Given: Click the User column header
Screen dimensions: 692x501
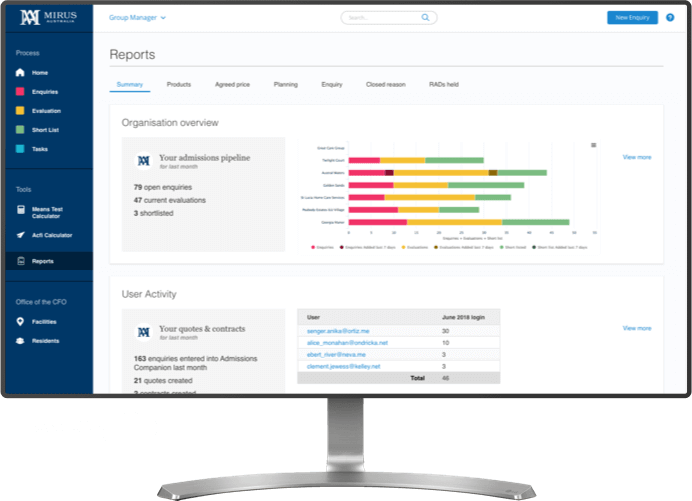Looking at the screenshot, I should click(313, 317).
